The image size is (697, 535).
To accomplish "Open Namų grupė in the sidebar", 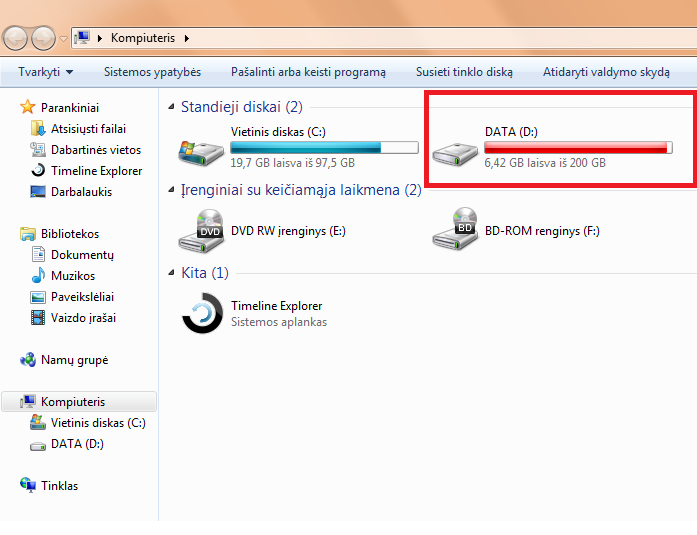I will (x=64, y=359).
